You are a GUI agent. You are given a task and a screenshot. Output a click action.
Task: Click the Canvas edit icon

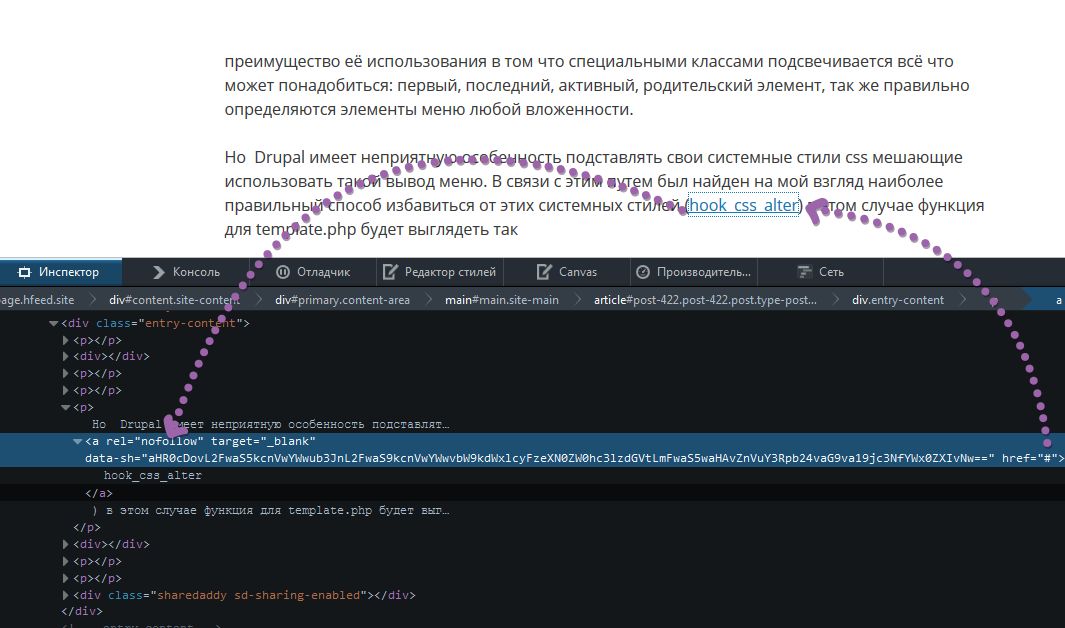pos(544,272)
